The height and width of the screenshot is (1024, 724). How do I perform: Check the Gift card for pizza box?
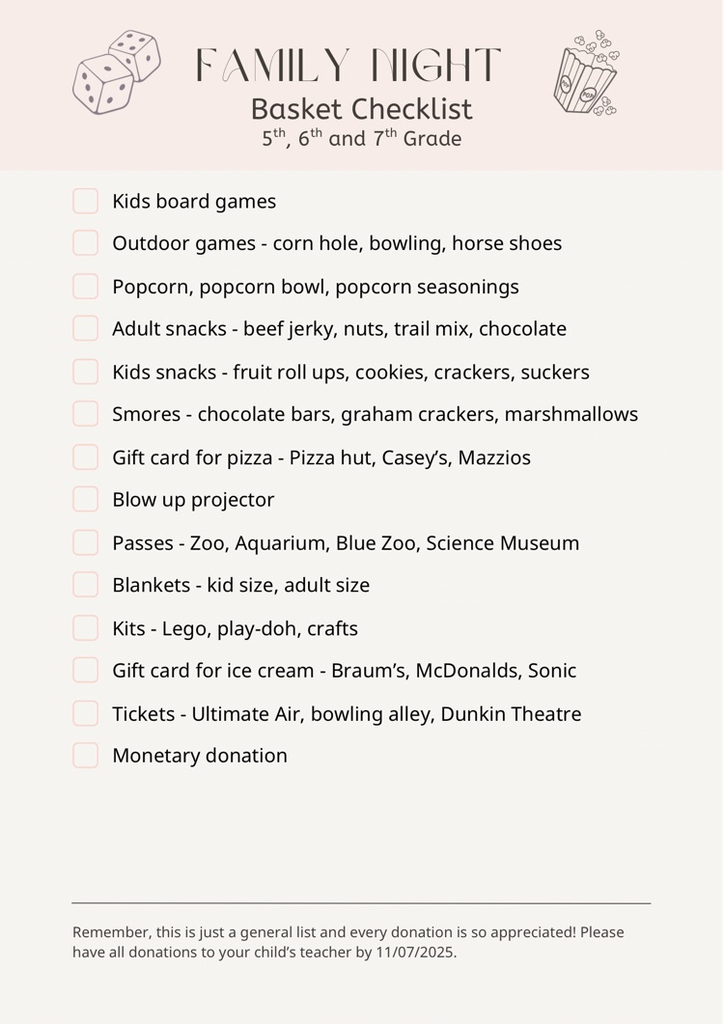85,457
